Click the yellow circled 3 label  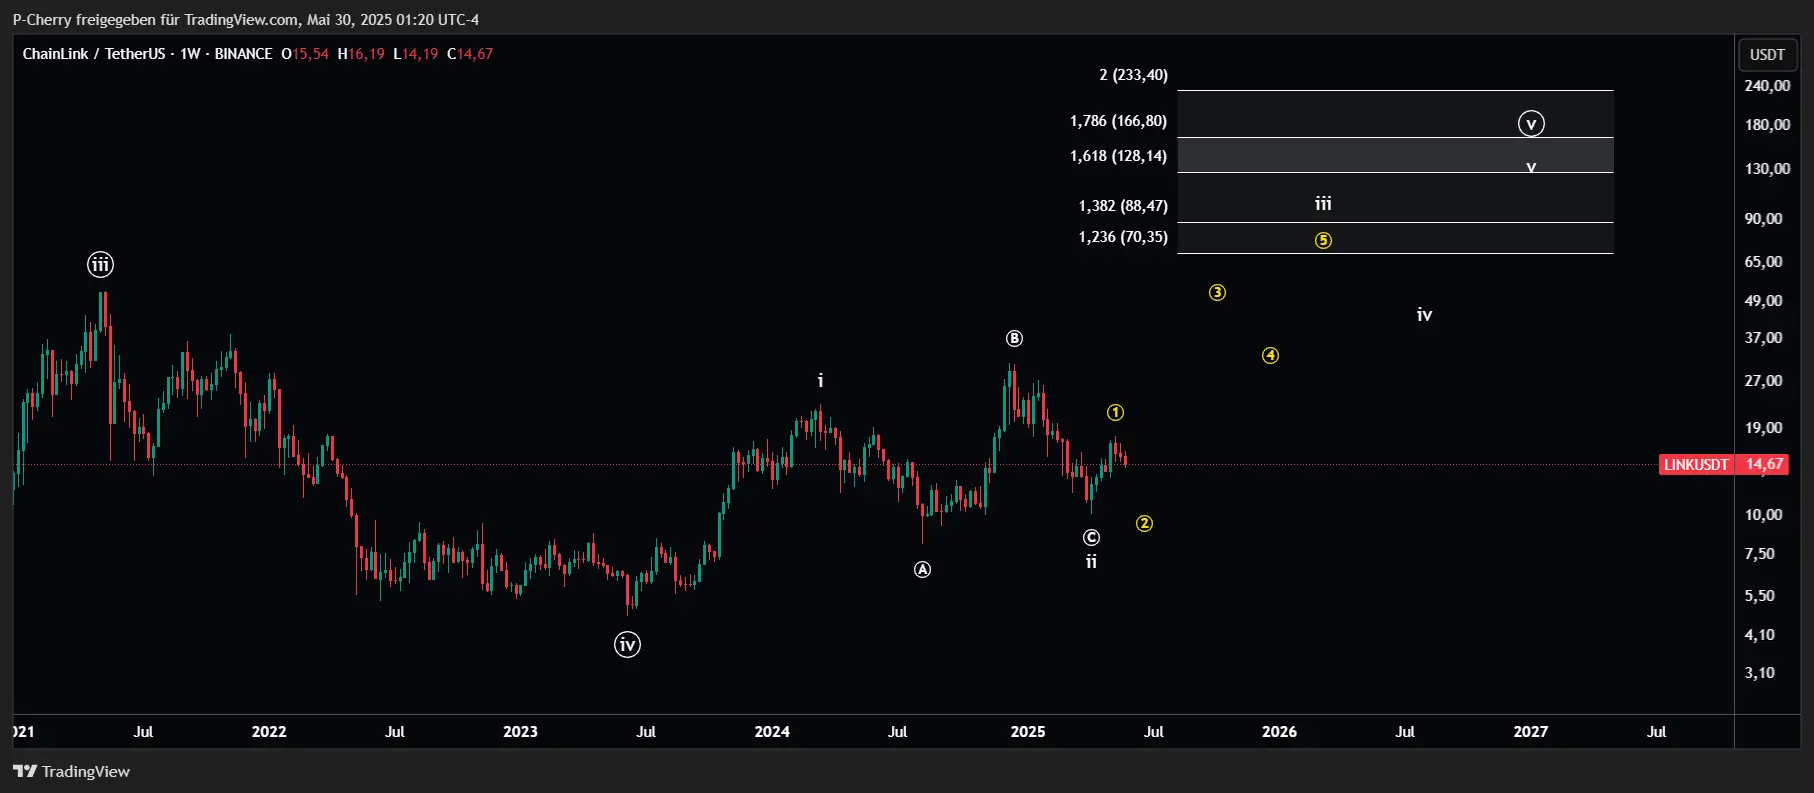(1217, 293)
